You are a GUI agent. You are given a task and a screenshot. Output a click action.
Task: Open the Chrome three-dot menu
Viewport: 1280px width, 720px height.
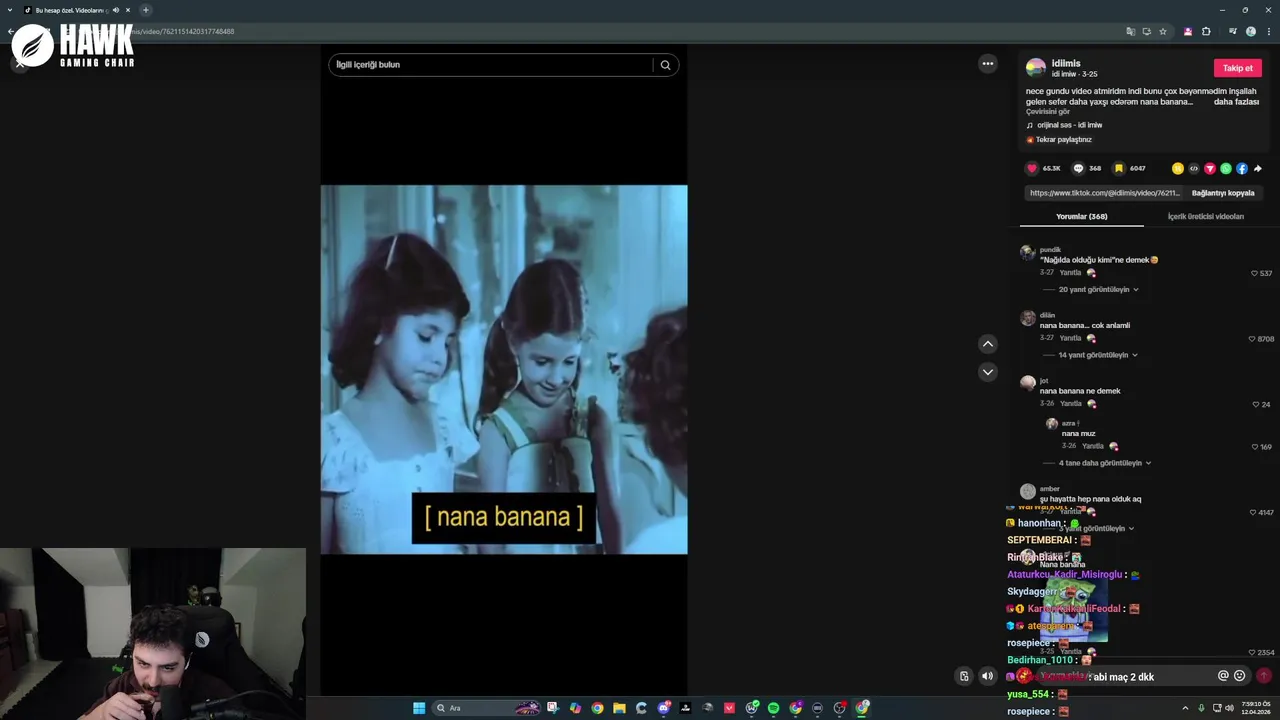(1267, 31)
